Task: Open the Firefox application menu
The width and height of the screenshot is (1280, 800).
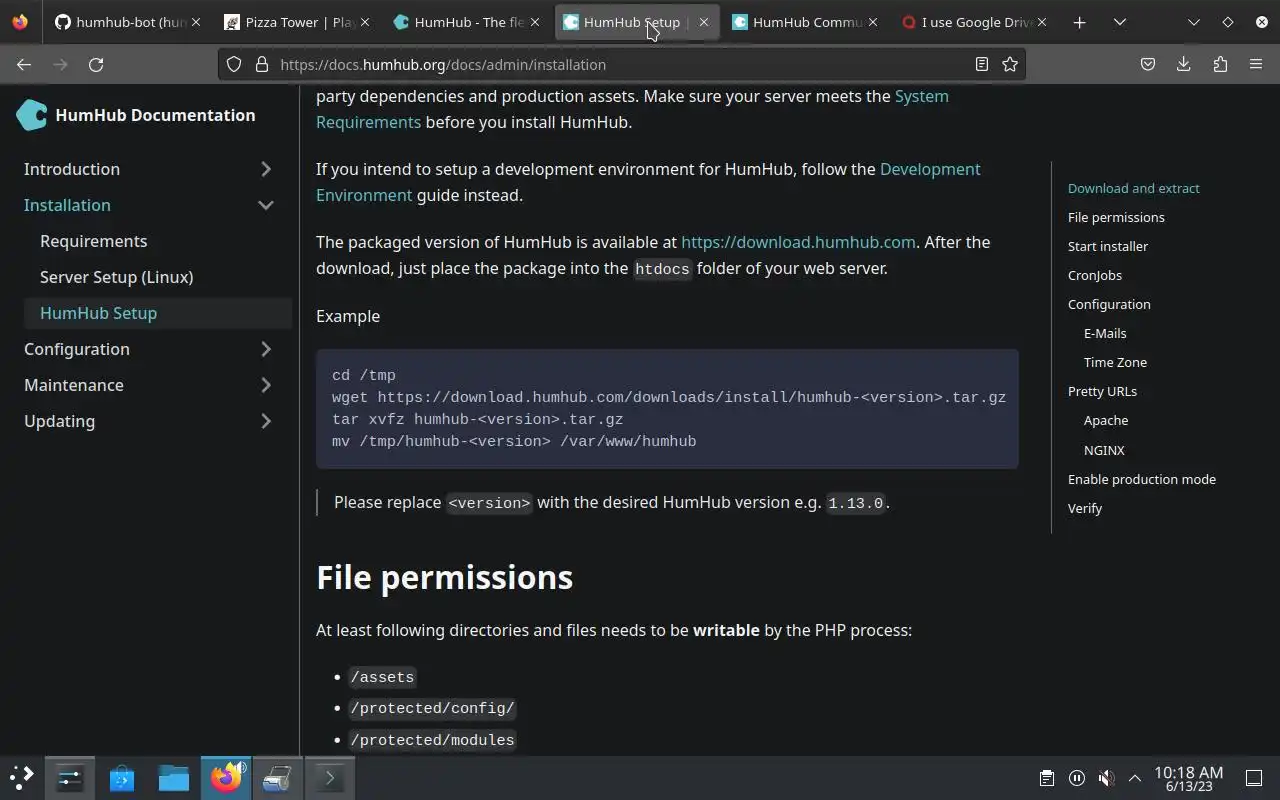Action: [1256, 64]
